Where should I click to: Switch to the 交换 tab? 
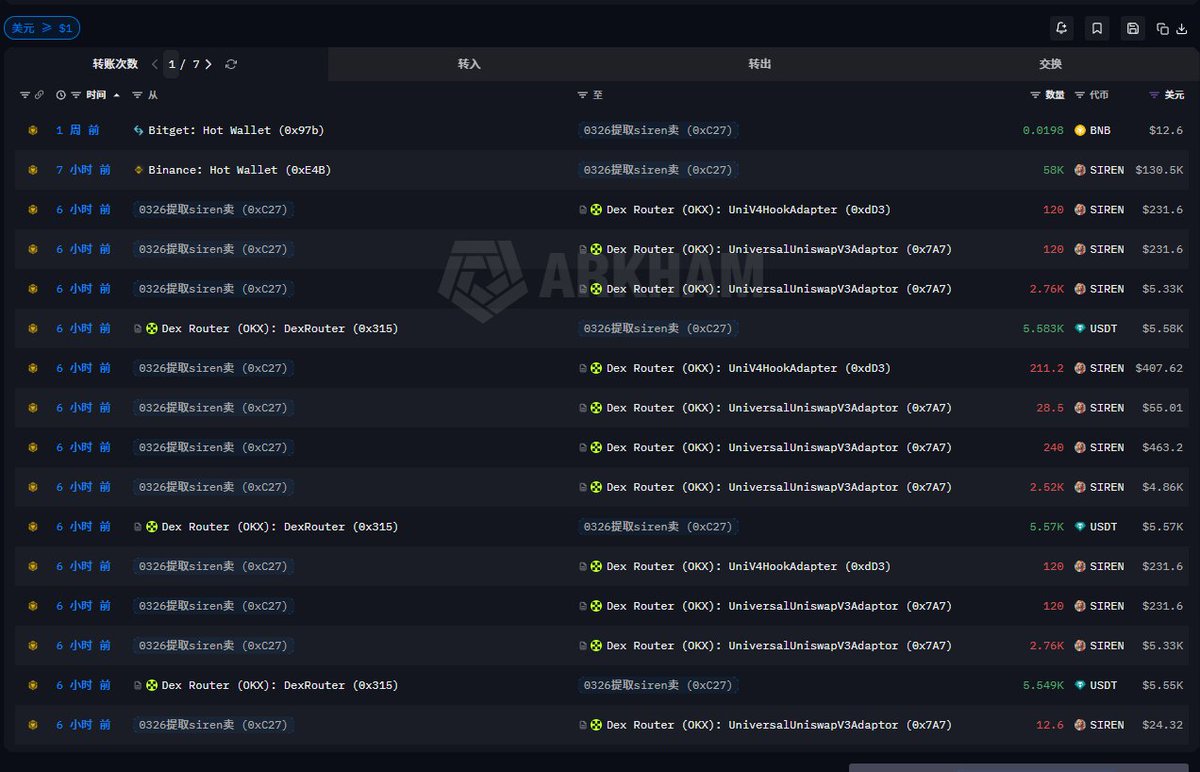1050,64
